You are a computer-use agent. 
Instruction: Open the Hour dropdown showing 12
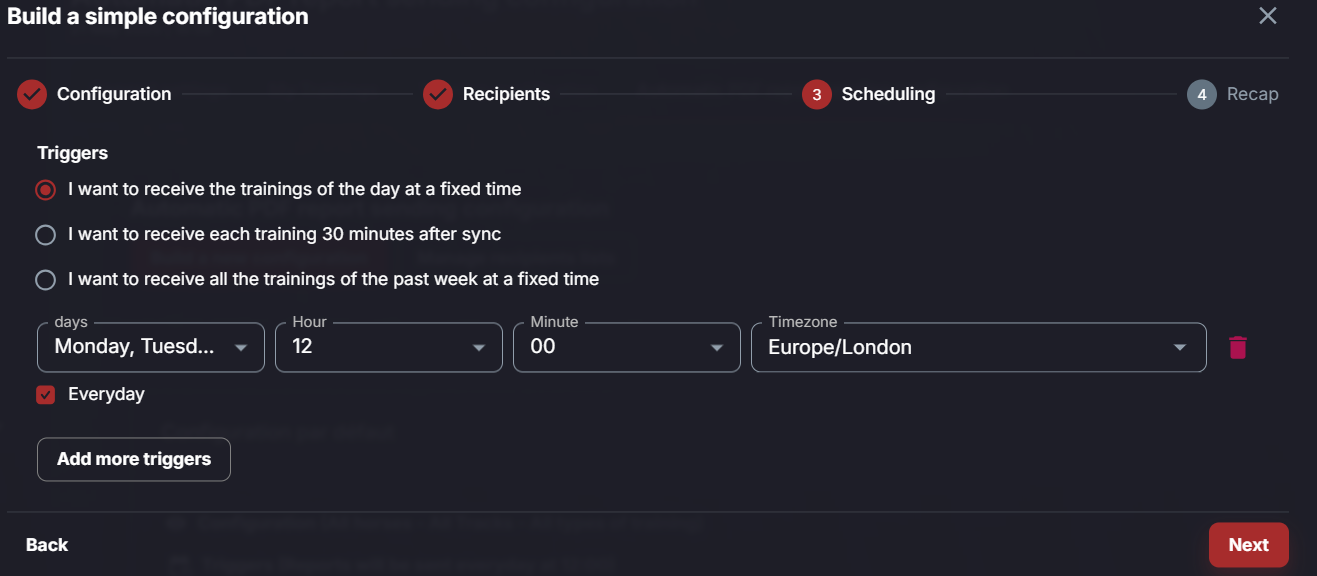(x=389, y=347)
